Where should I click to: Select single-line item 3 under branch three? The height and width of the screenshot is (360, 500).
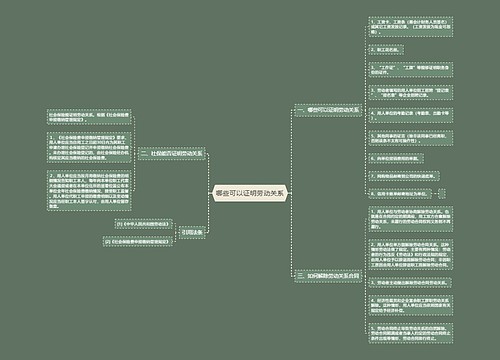410,282
